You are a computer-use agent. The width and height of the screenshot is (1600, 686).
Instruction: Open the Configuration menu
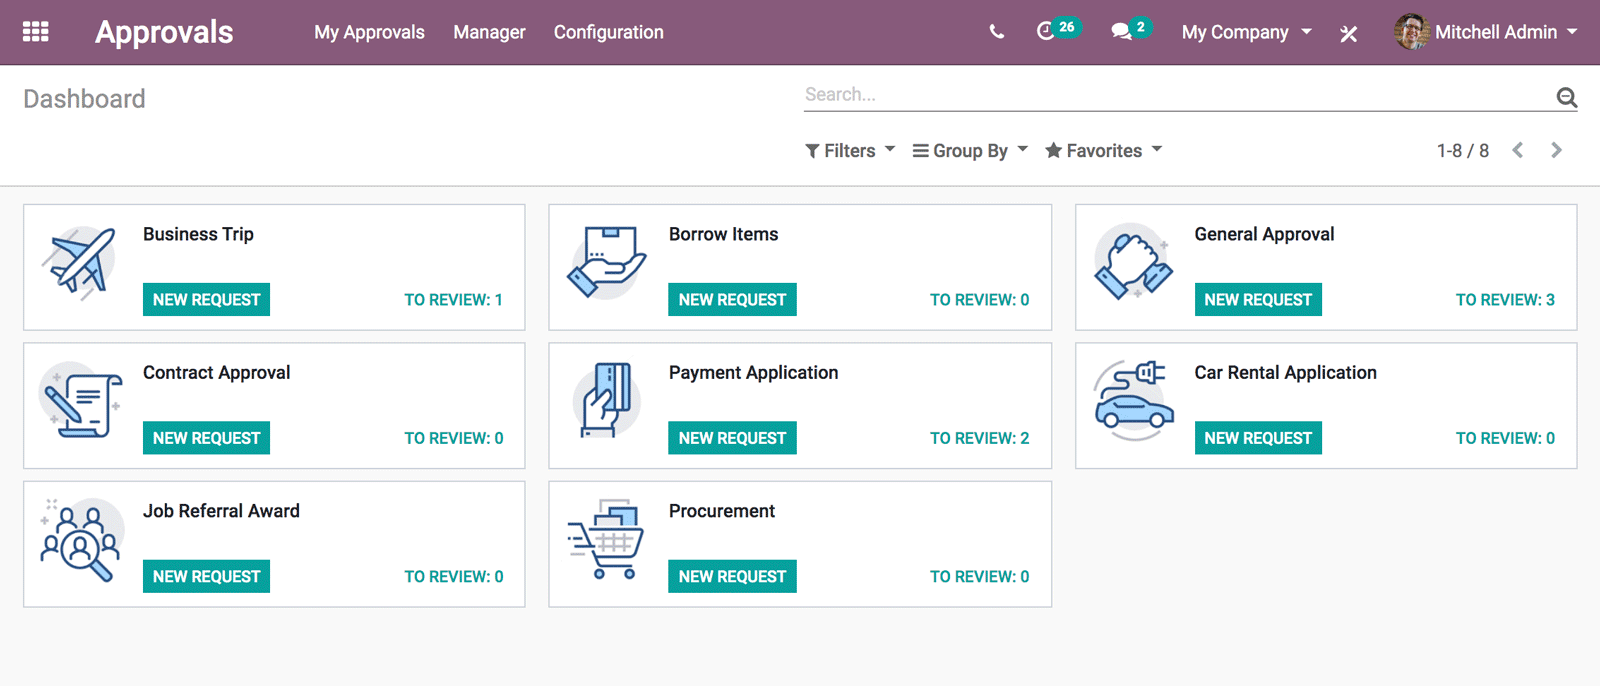pyautogui.click(x=608, y=32)
